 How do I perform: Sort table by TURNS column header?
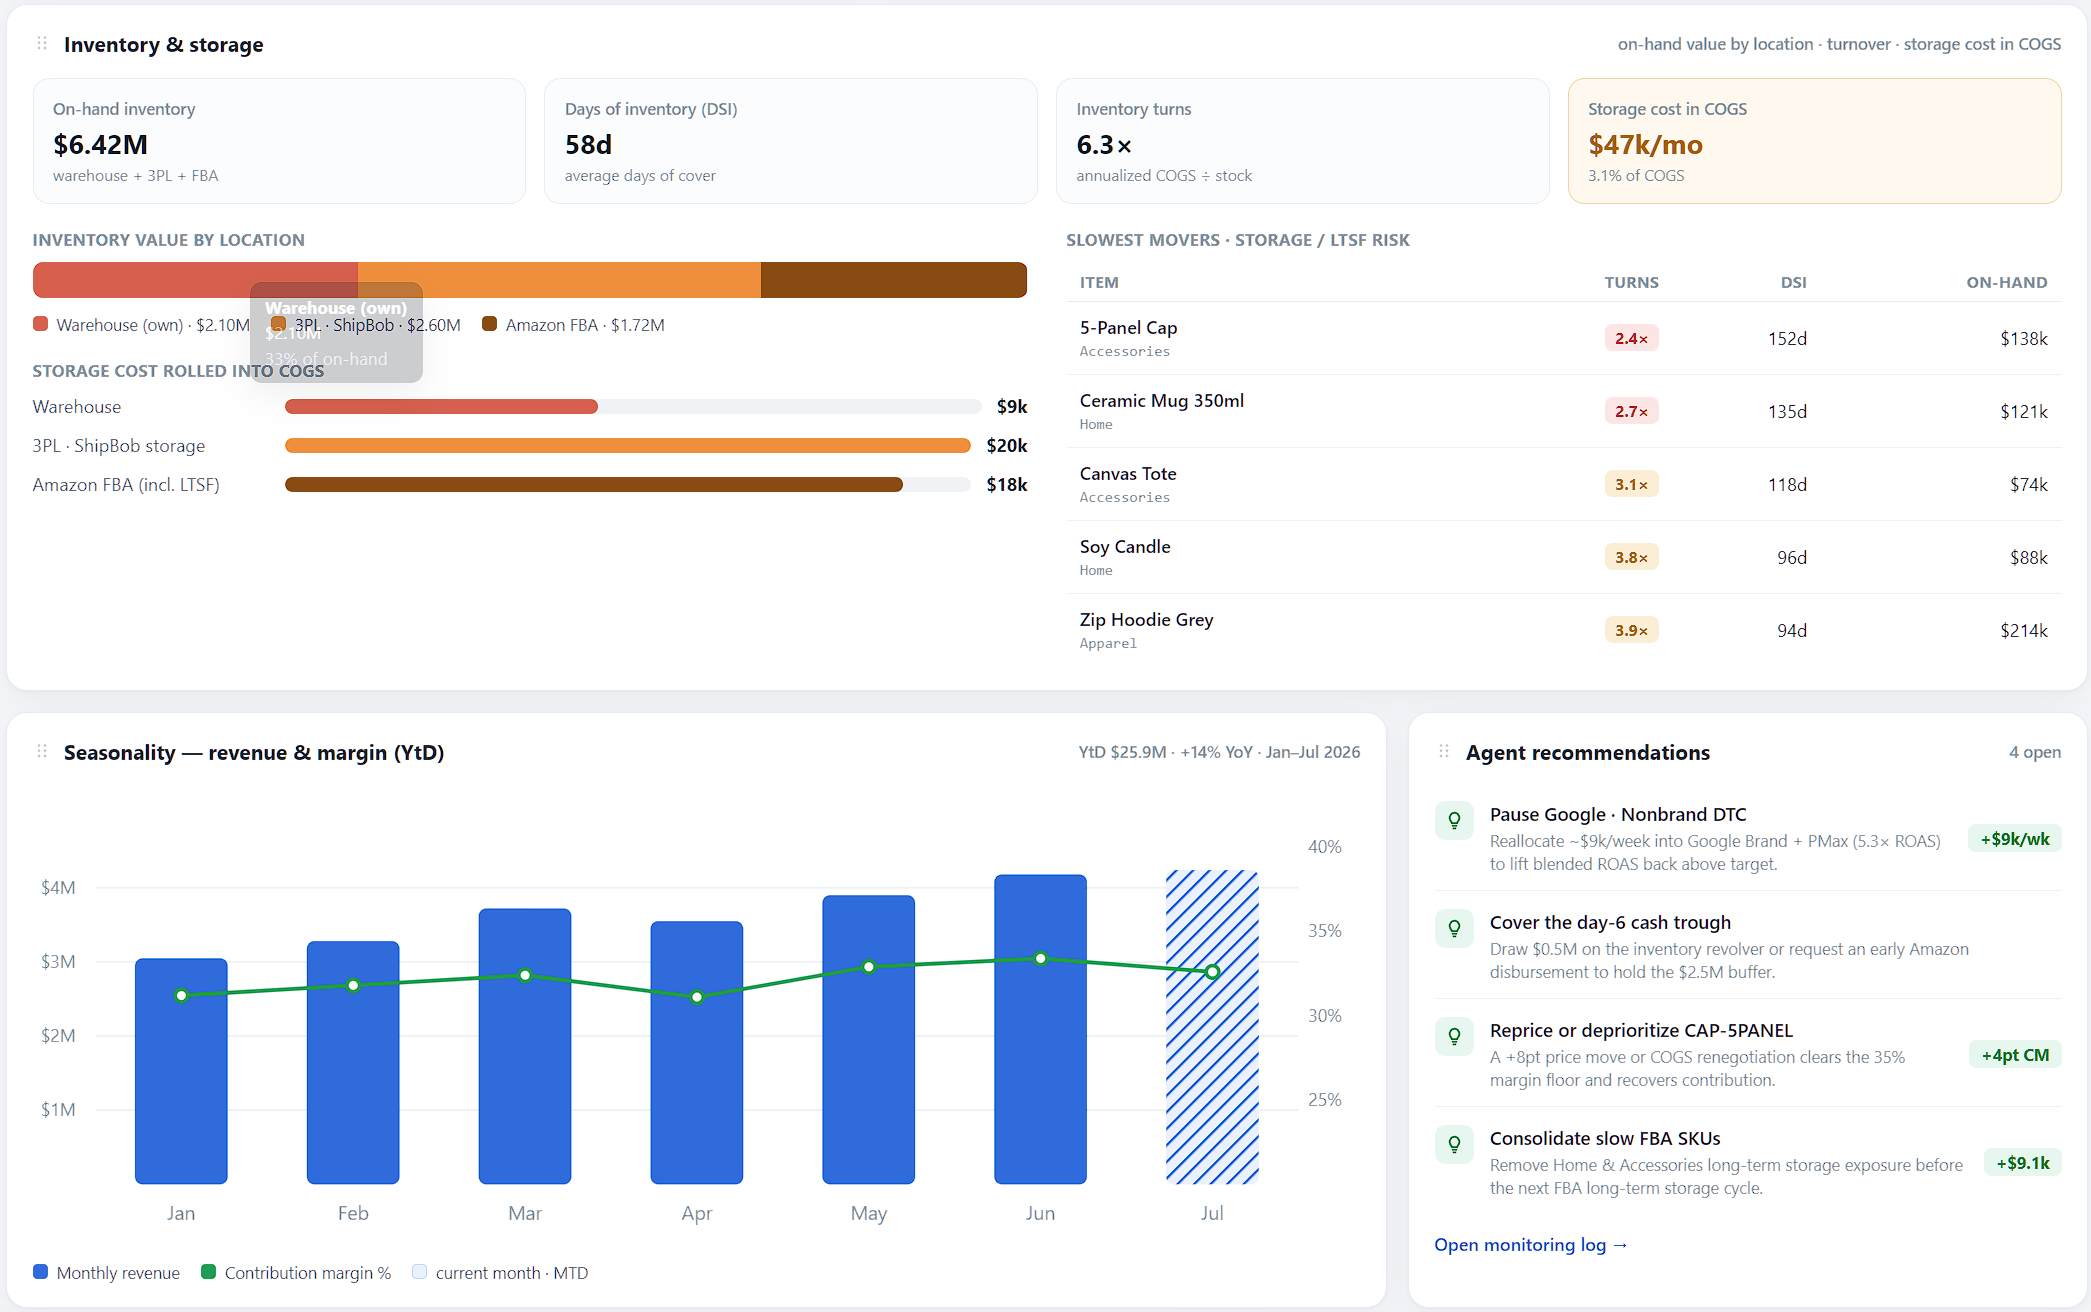pos(1631,283)
